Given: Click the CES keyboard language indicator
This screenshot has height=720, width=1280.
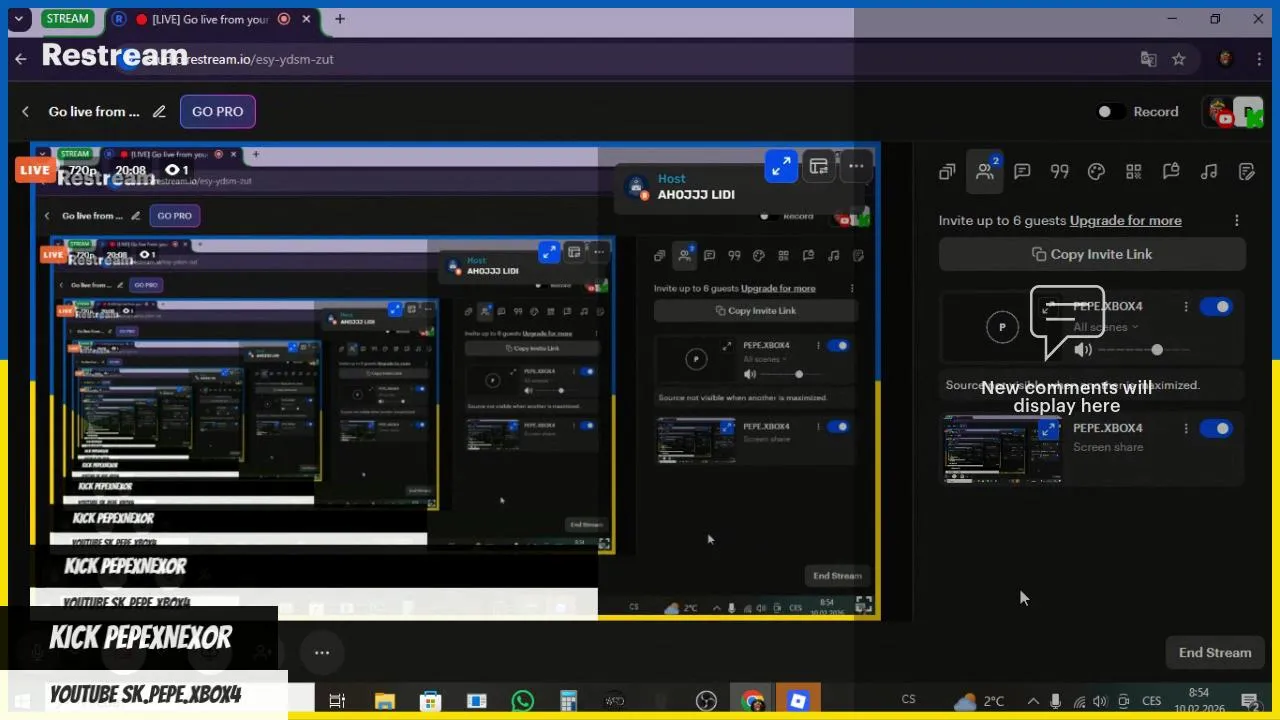Looking at the screenshot, I should click(x=1151, y=701).
